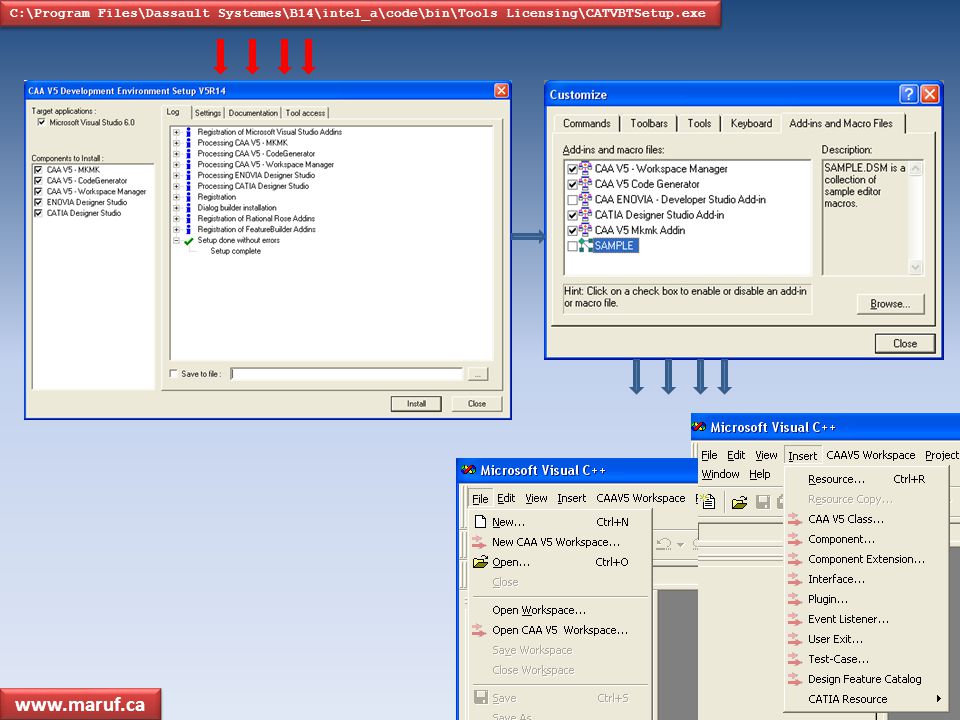Click Close in the CAA V5 Setup dialog
Image resolution: width=960 pixels, height=720 pixels.
pyautogui.click(x=477, y=403)
